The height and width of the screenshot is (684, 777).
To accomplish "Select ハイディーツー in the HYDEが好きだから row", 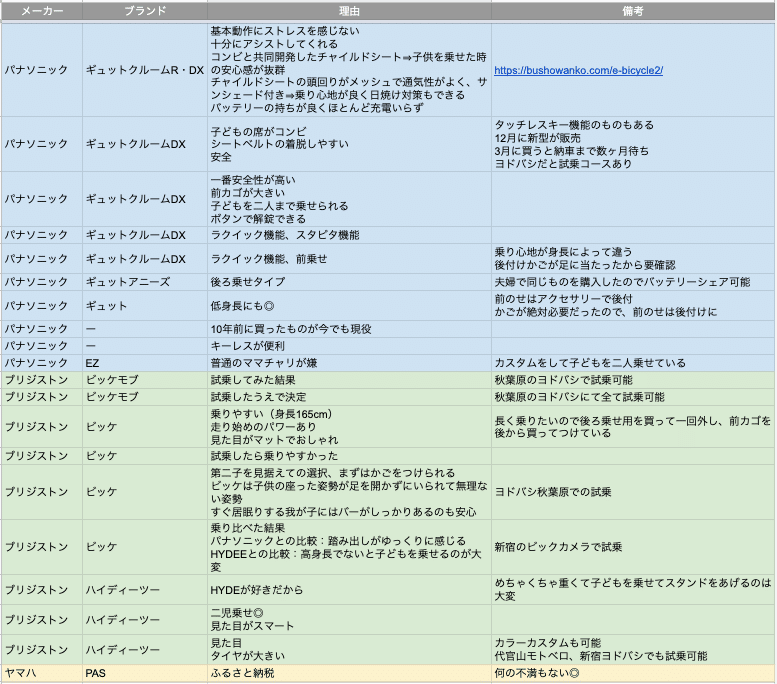I will tap(145, 590).
